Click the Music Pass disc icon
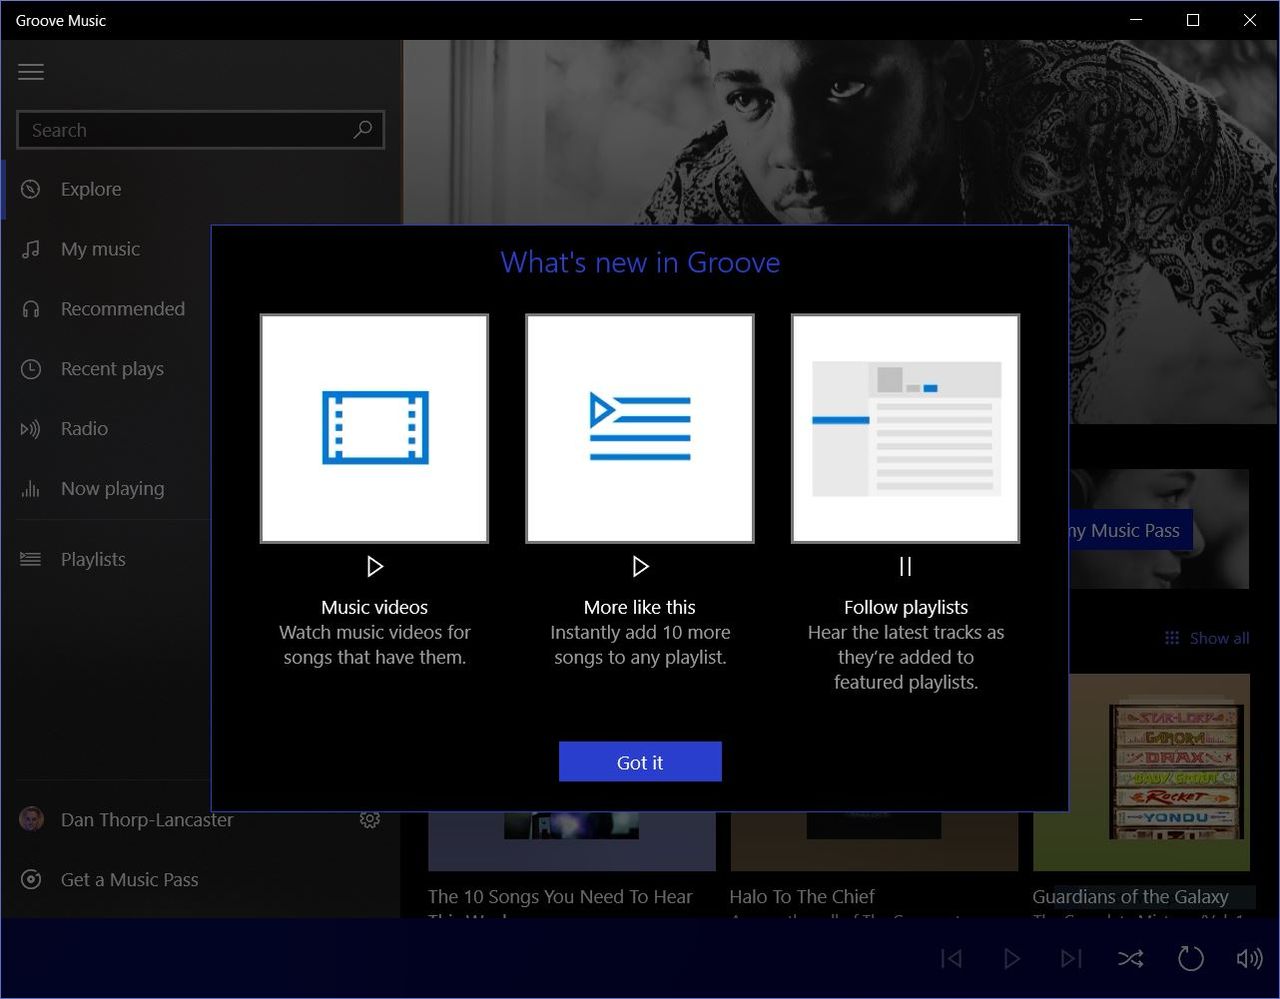Viewport: 1280px width, 999px height. [x=31, y=880]
